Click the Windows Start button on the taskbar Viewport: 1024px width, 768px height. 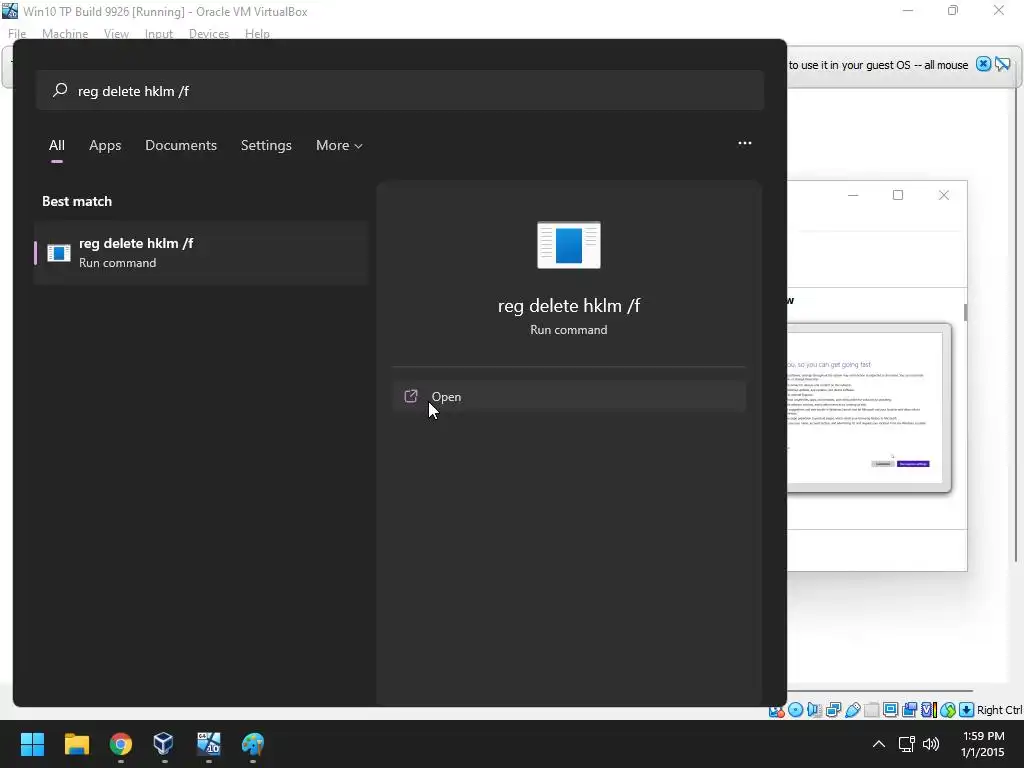click(x=32, y=744)
